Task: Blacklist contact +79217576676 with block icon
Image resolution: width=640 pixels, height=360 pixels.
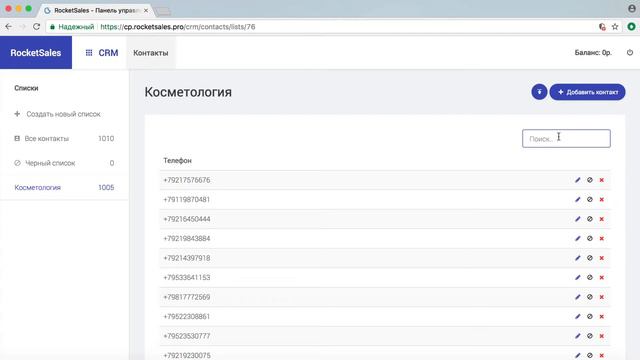Action: 590,180
